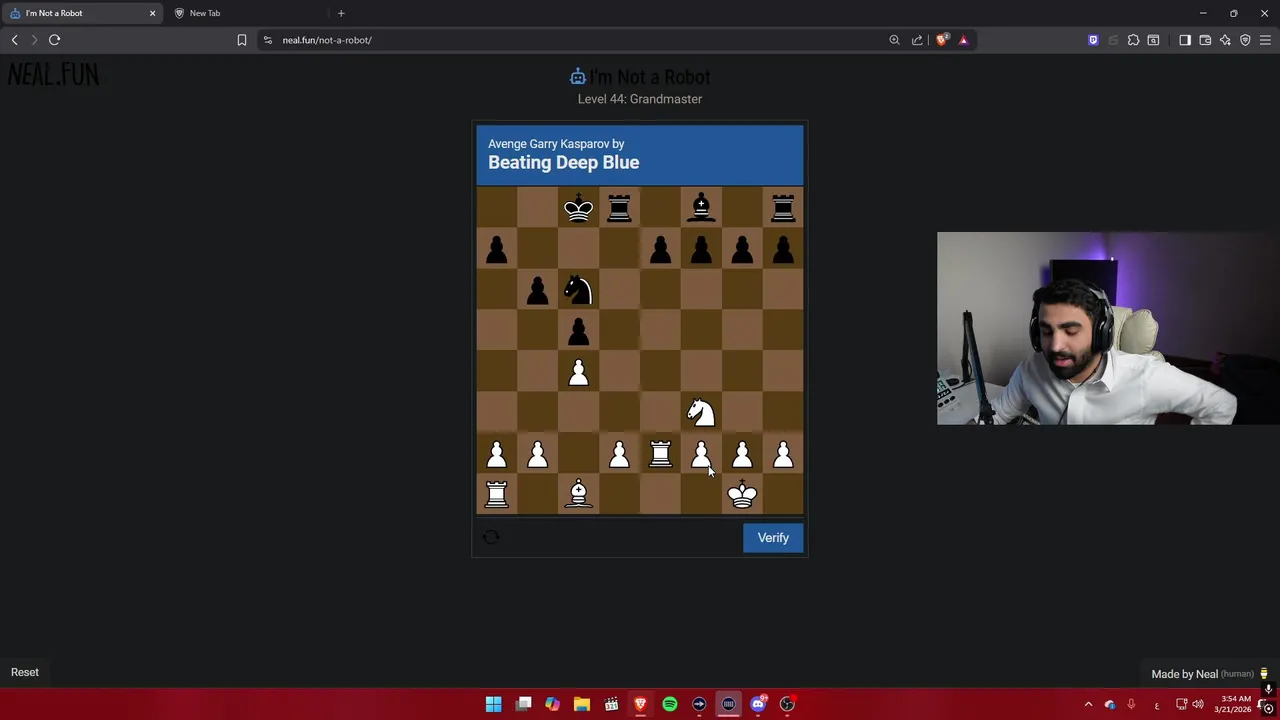Close the I'm Not a Robot tab
1280x720 pixels.
click(152, 13)
